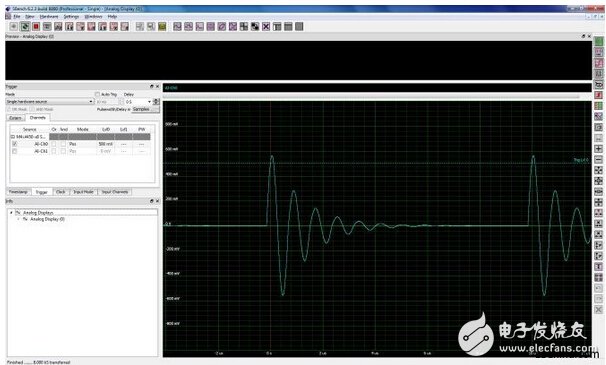Open the Samples unit dropdown
Screen dimensions: 606x365
145,109
